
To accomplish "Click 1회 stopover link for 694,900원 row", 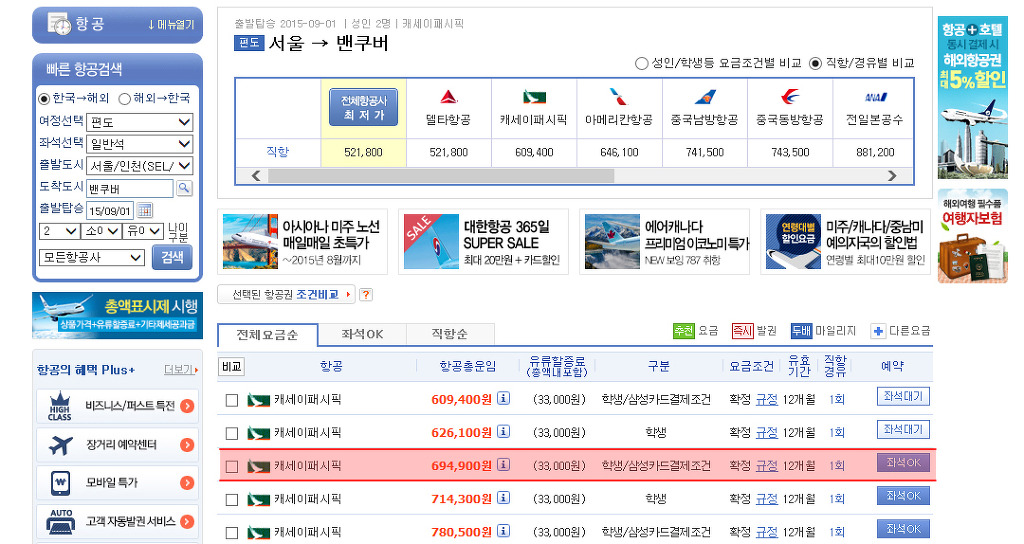I will pos(837,466).
